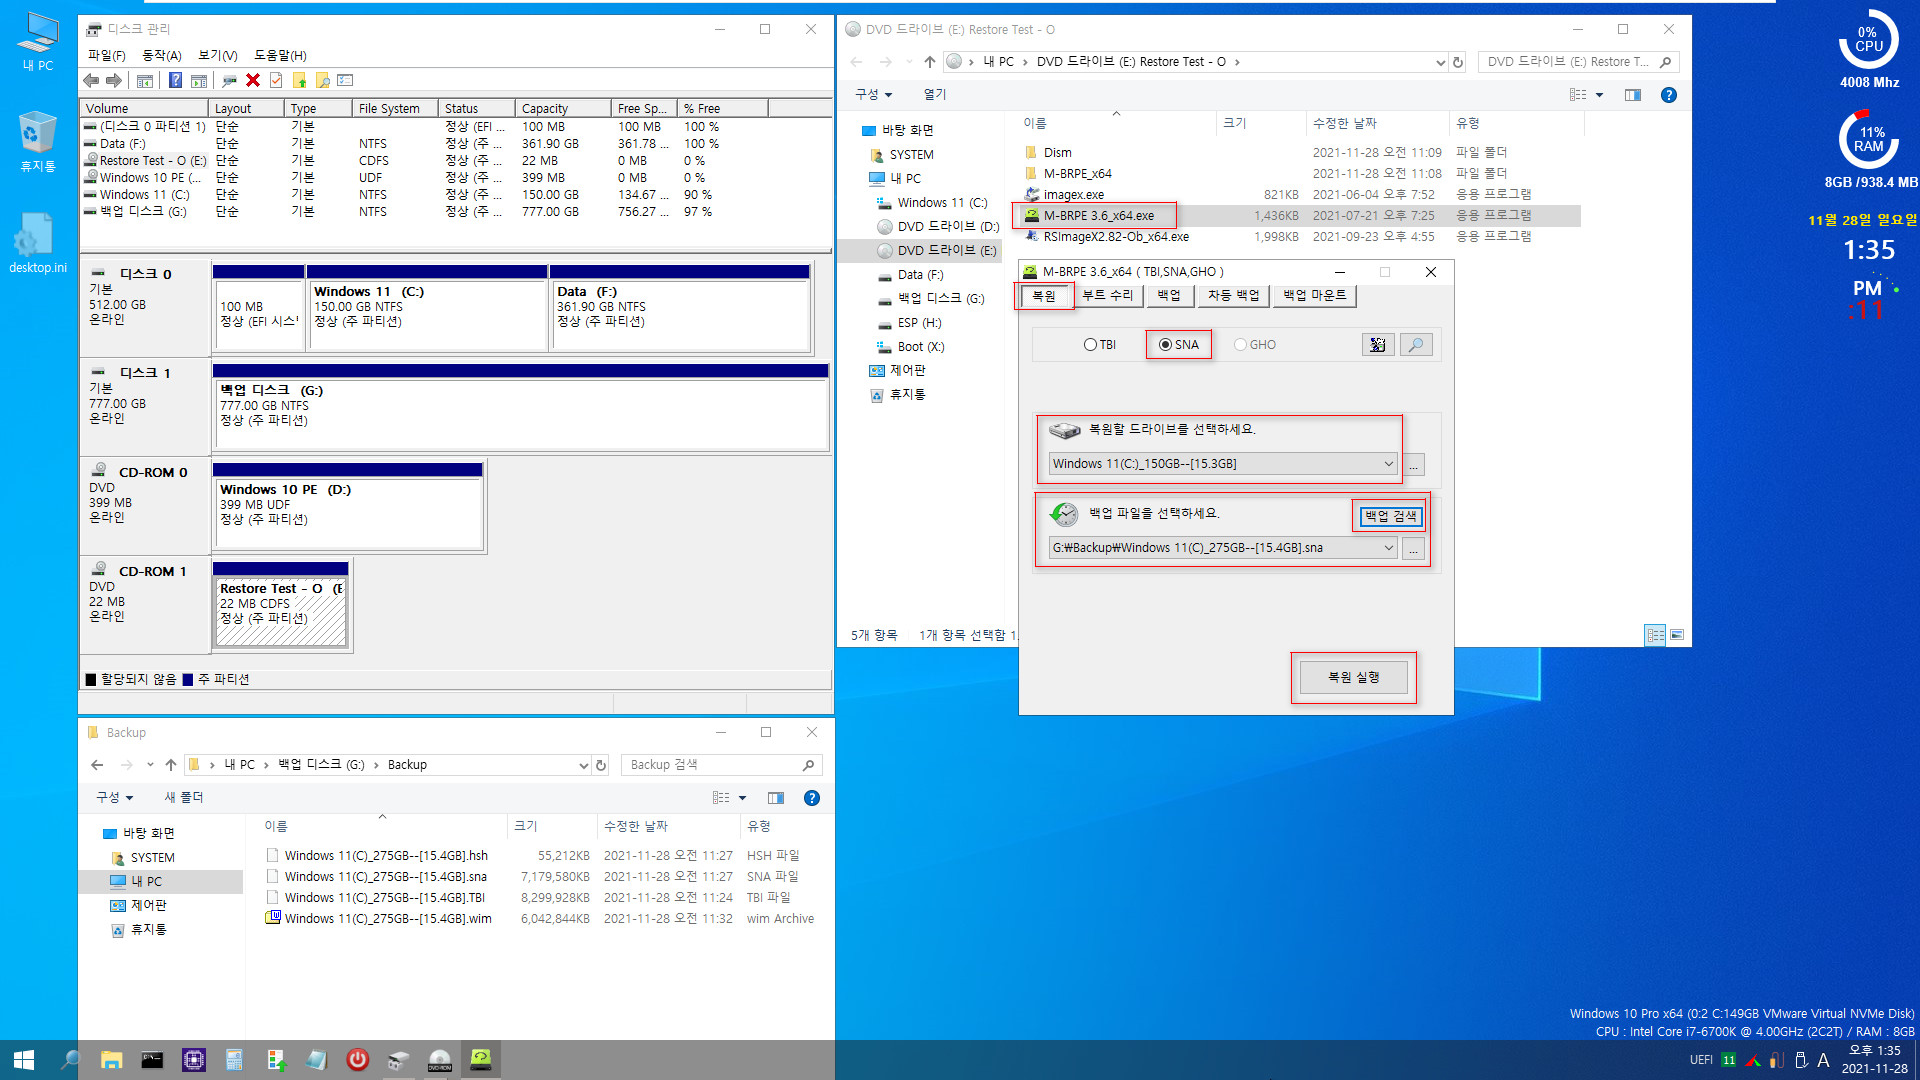The width and height of the screenshot is (1920, 1080).
Task: Expand address history dropdown in Backup window
Action: click(584, 765)
